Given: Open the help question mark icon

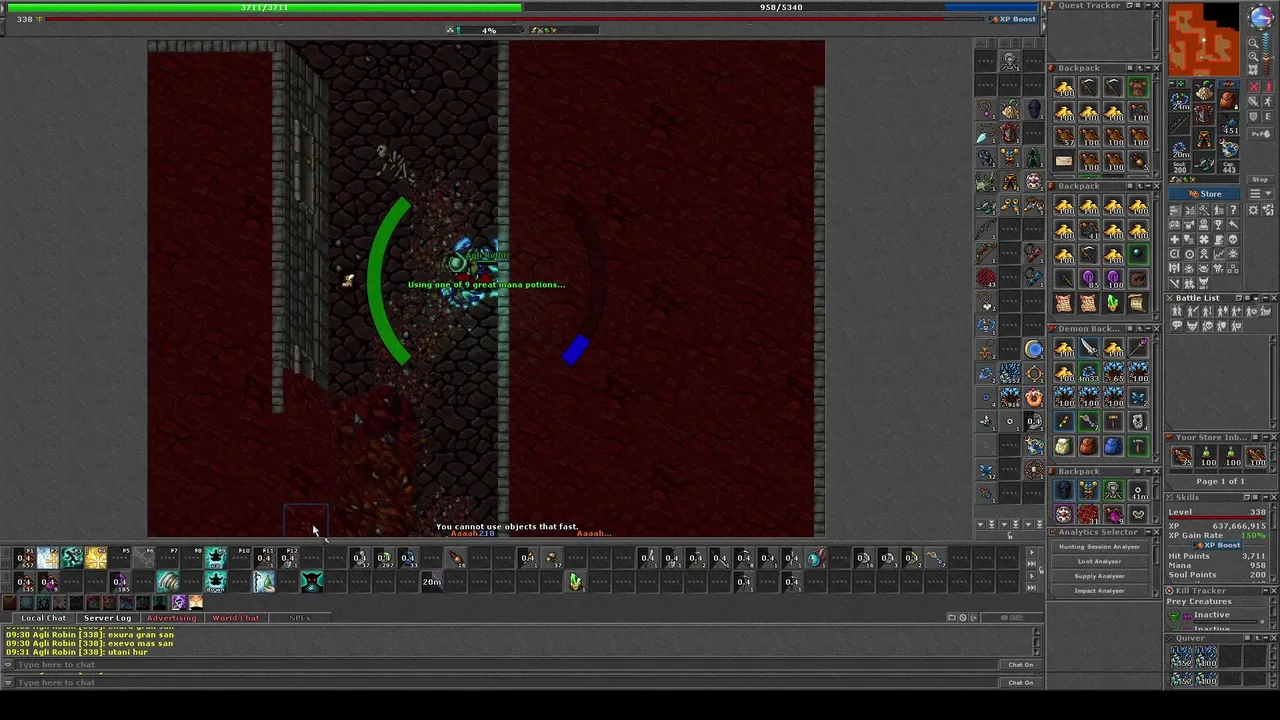Looking at the screenshot, I should pos(1233,210).
